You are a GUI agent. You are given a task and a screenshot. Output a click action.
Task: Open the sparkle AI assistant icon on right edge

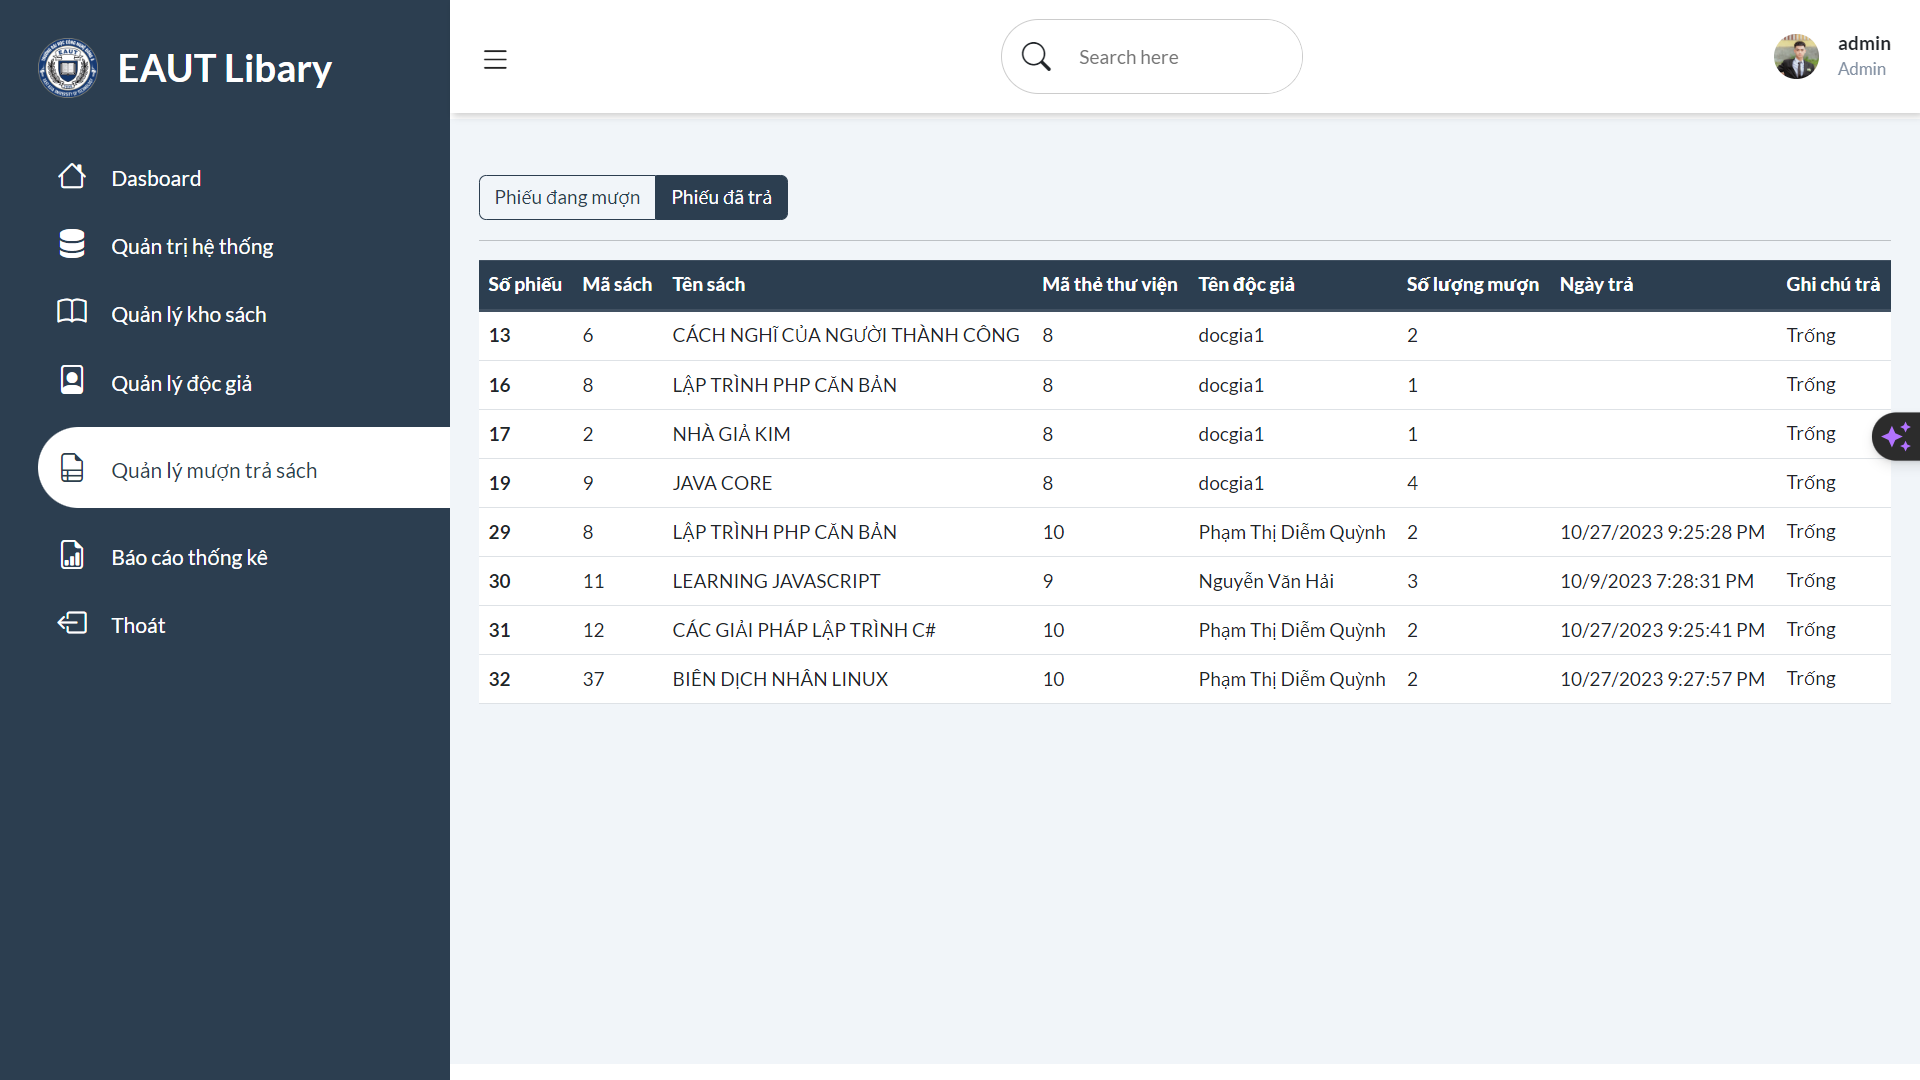click(1898, 437)
